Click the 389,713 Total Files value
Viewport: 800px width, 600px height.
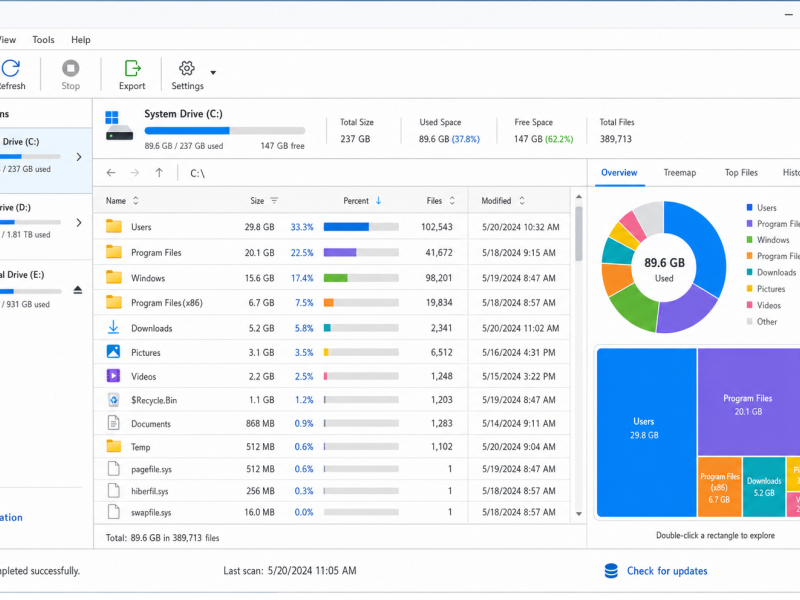615,139
